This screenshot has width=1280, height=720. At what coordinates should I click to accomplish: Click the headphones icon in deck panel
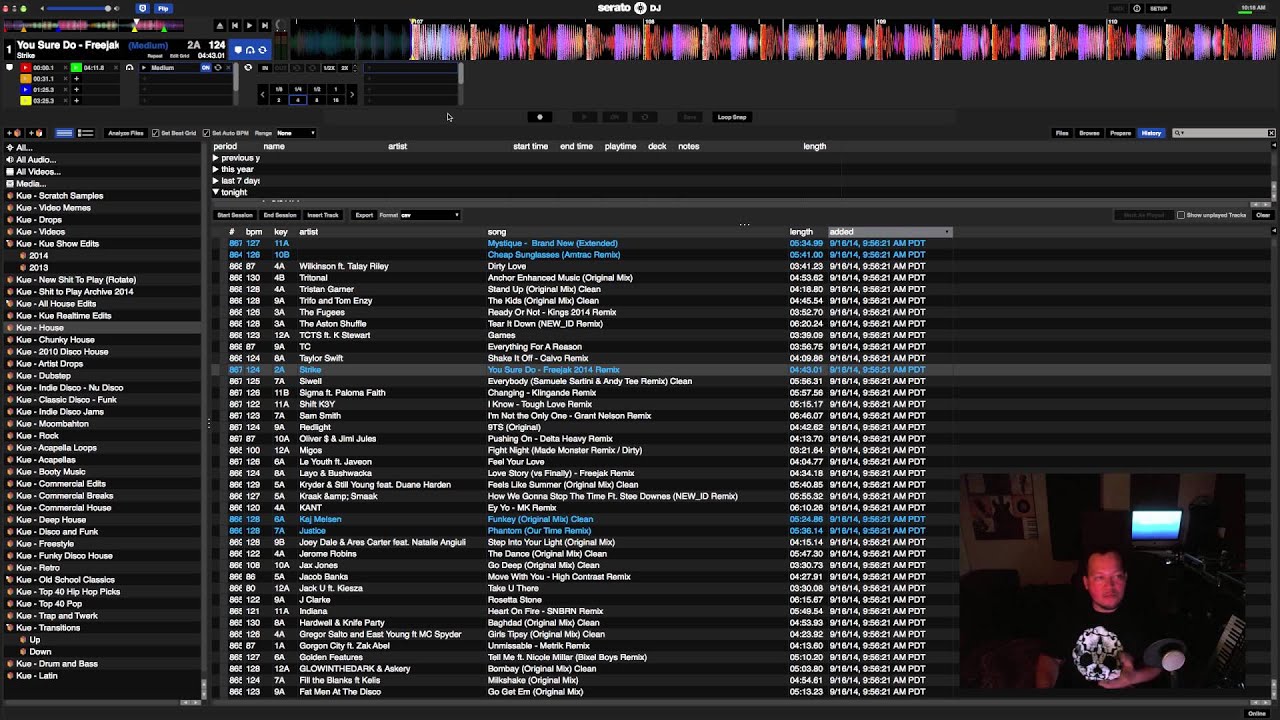(249, 50)
